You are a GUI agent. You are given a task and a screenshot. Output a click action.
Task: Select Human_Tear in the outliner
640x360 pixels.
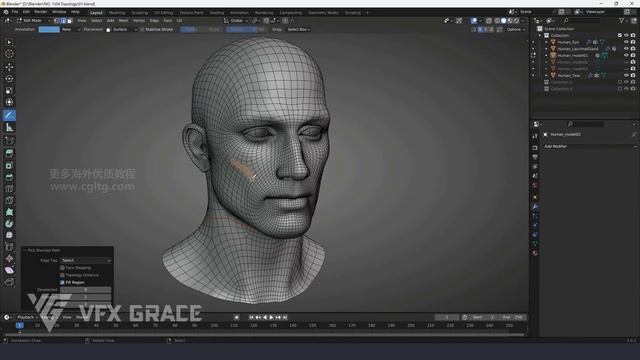pos(568,76)
